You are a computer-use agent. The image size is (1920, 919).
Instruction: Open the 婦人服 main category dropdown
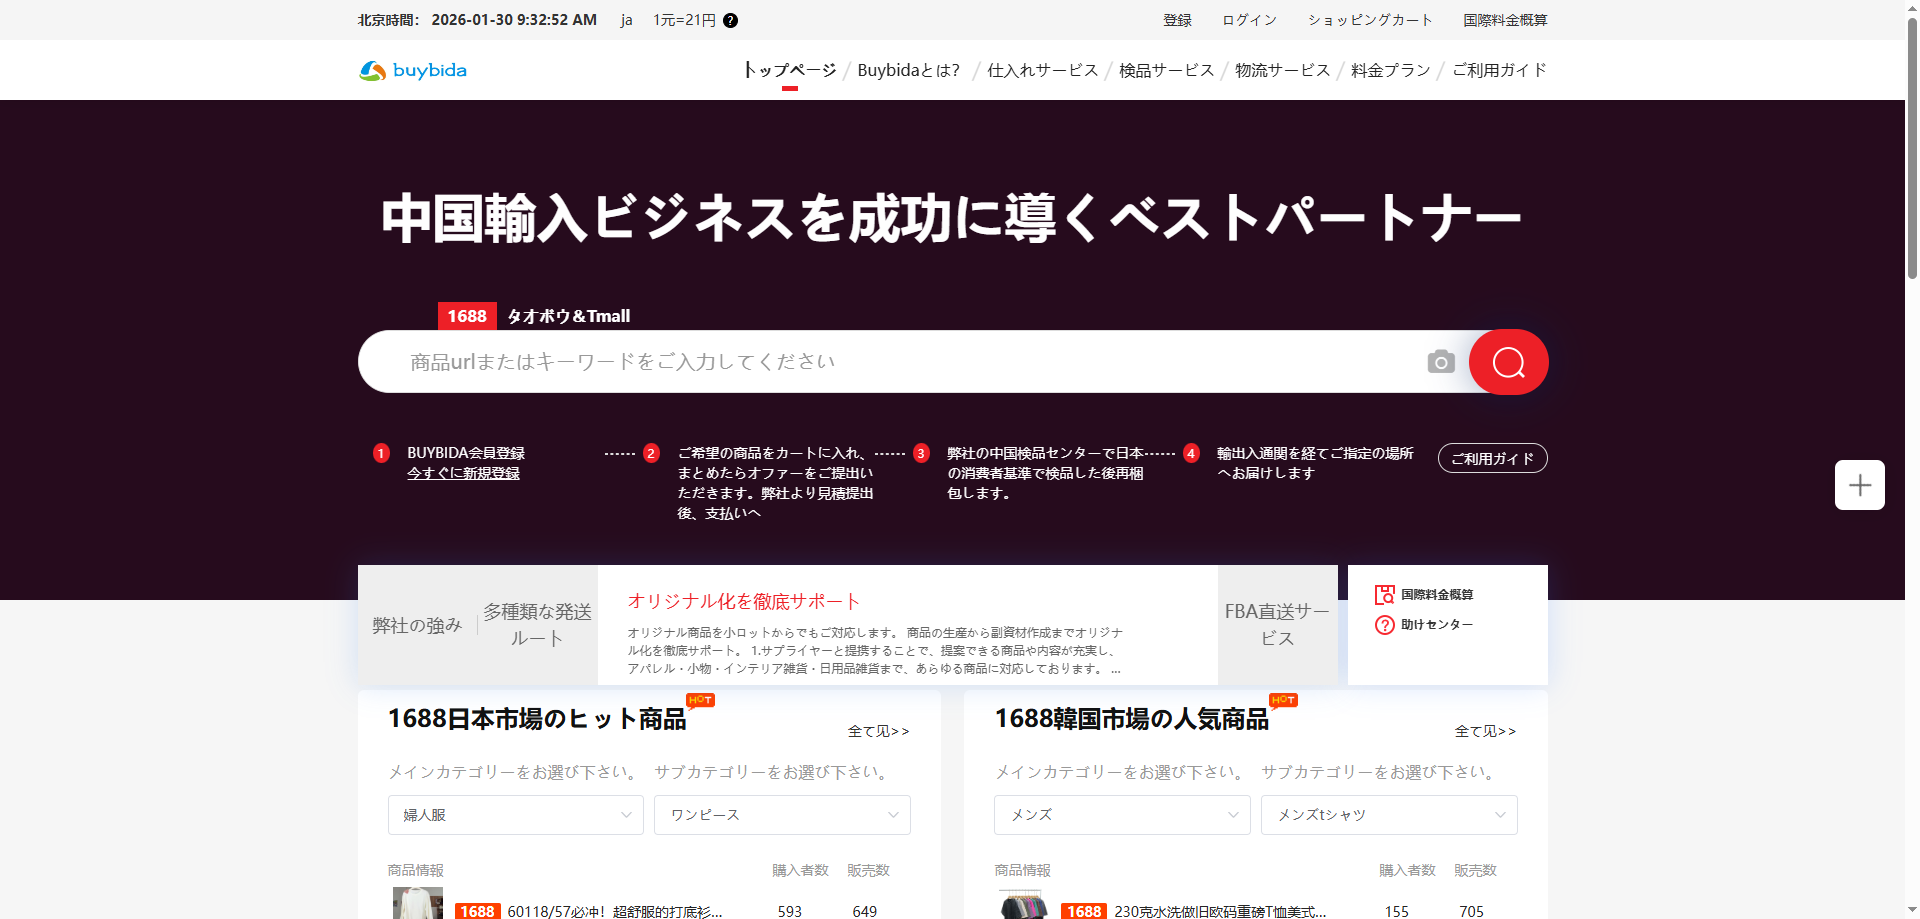coord(515,815)
